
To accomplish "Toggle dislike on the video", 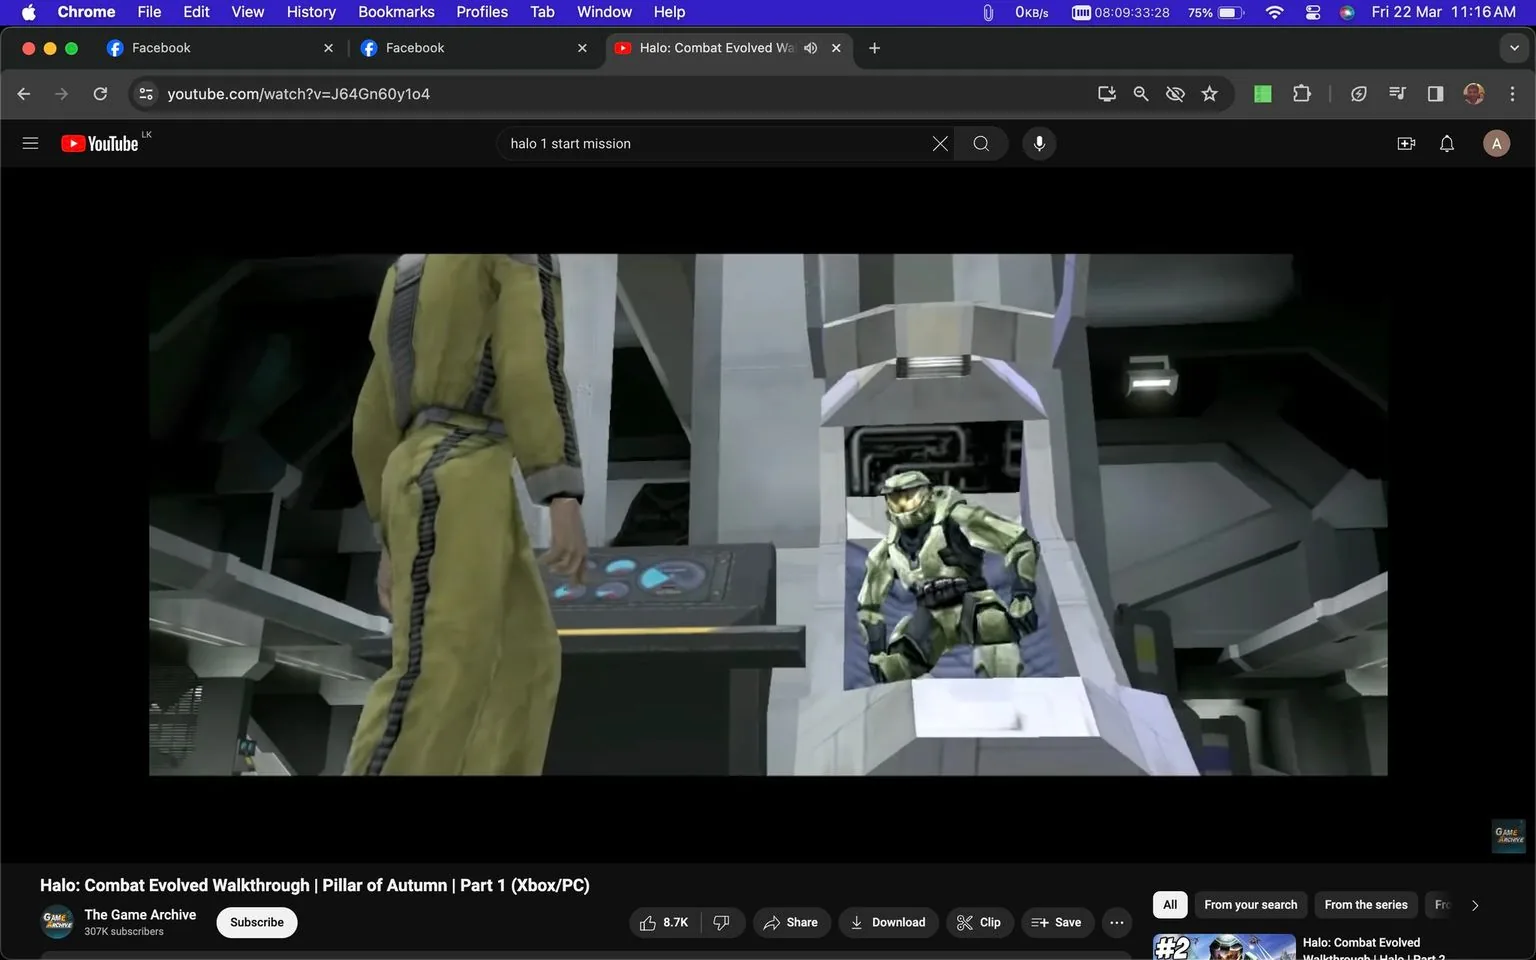I will click(x=722, y=922).
